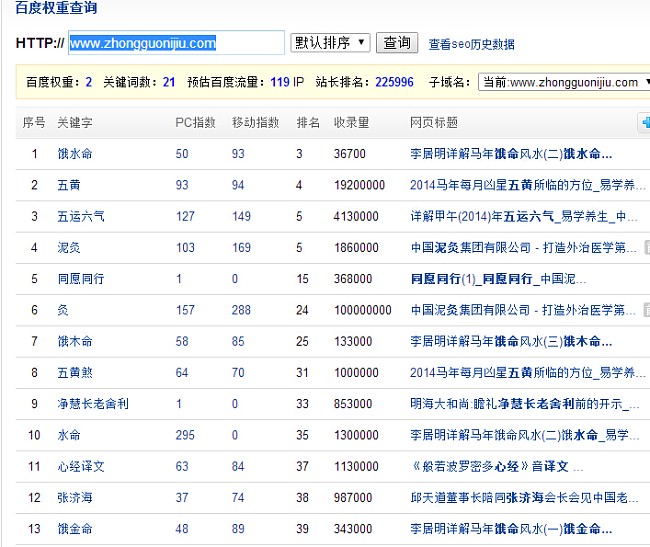Open keyword link 同愿同行
Screen dimensions: 650x547
[81, 279]
